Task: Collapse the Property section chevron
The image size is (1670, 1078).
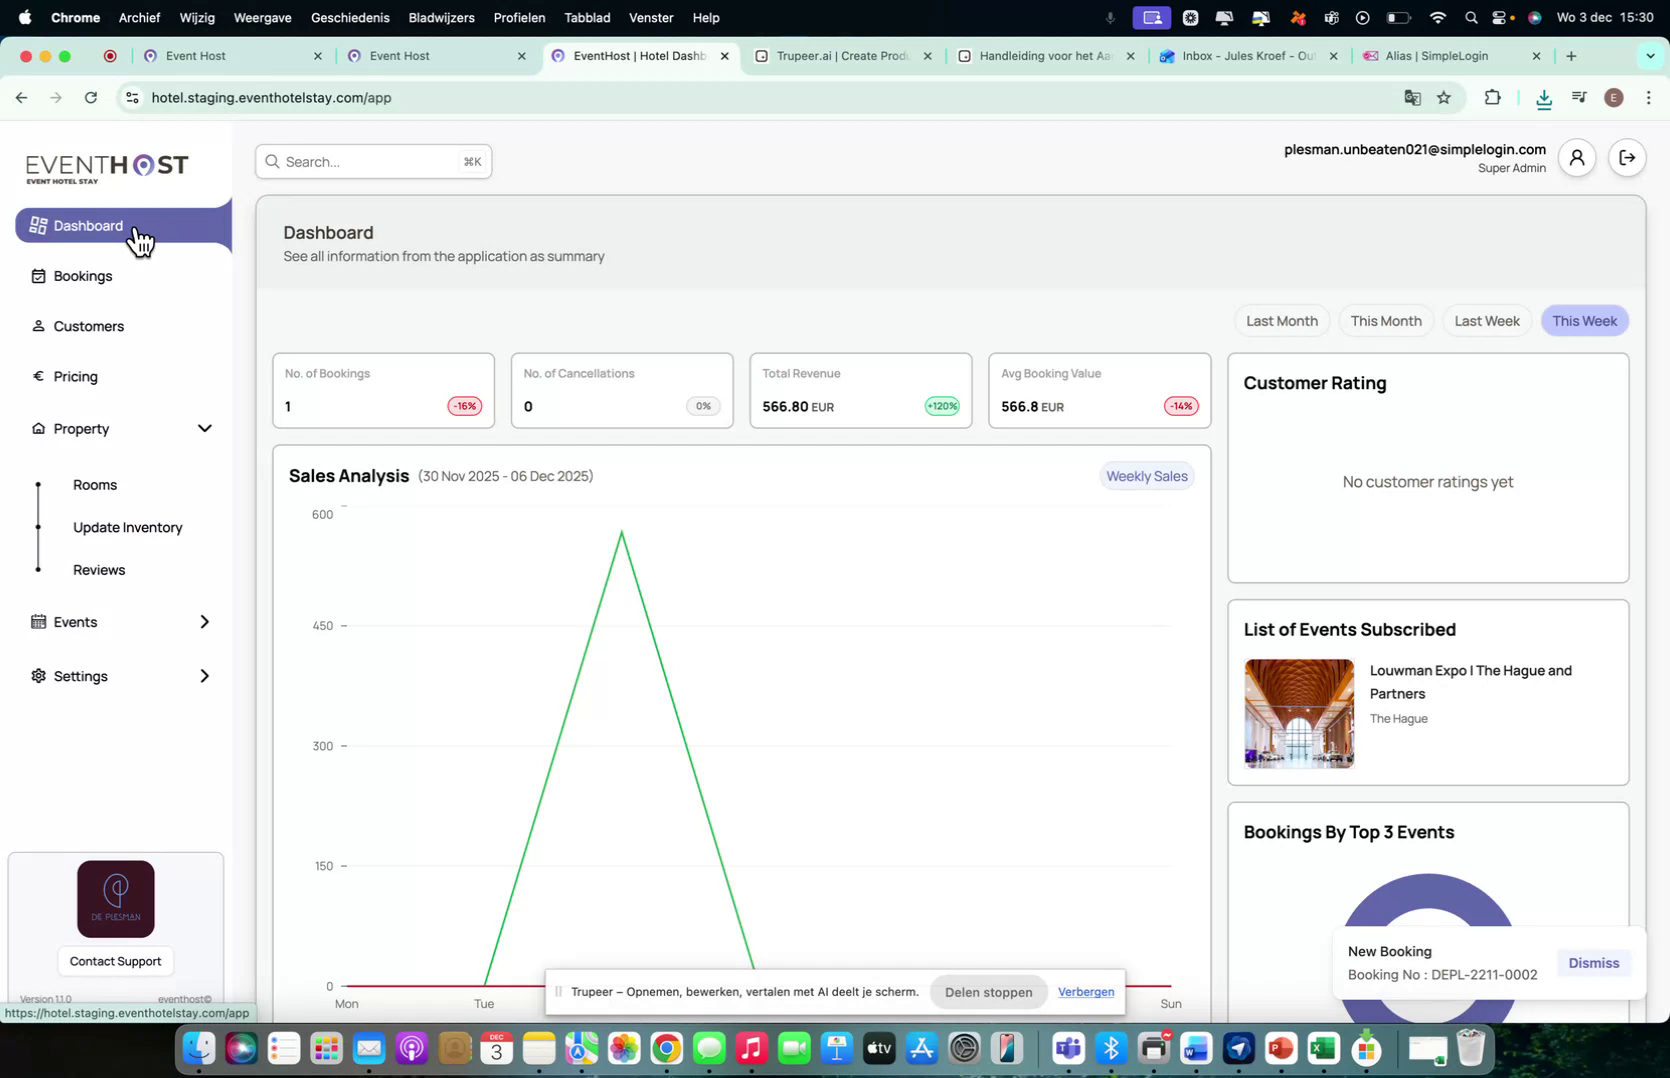Action: [205, 428]
